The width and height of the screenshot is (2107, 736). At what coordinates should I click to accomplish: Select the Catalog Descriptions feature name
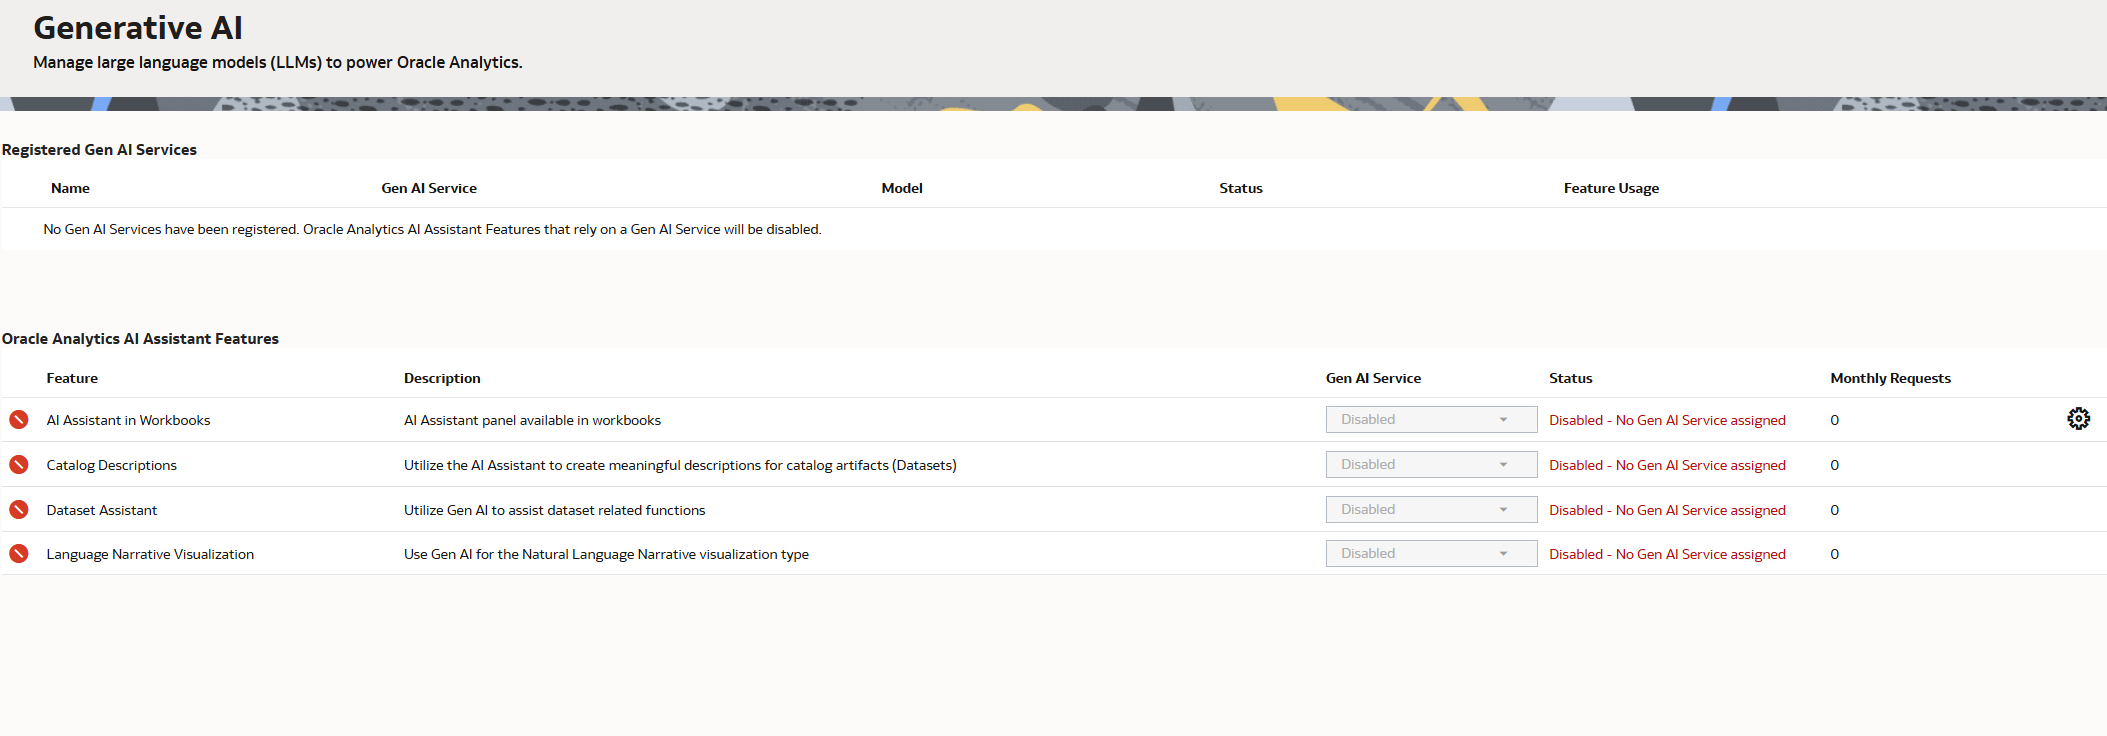111,465
